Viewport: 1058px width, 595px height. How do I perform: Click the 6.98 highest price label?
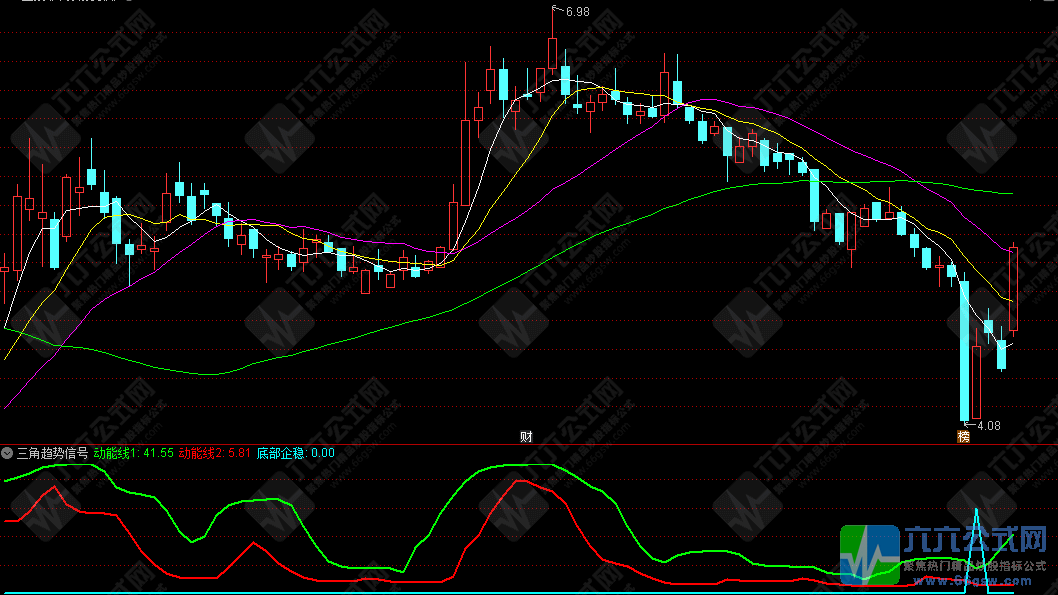click(577, 11)
